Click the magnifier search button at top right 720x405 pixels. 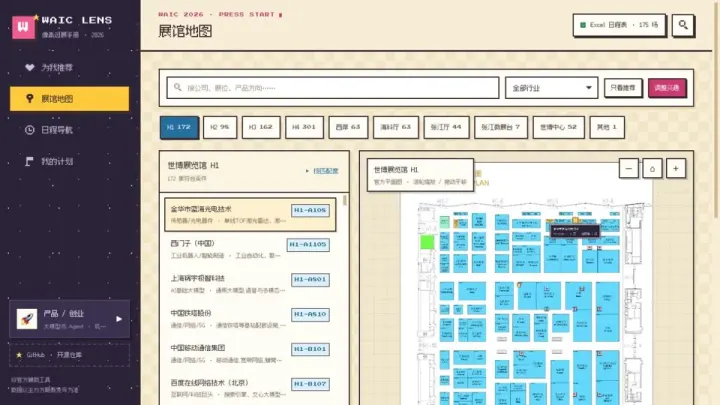click(683, 25)
